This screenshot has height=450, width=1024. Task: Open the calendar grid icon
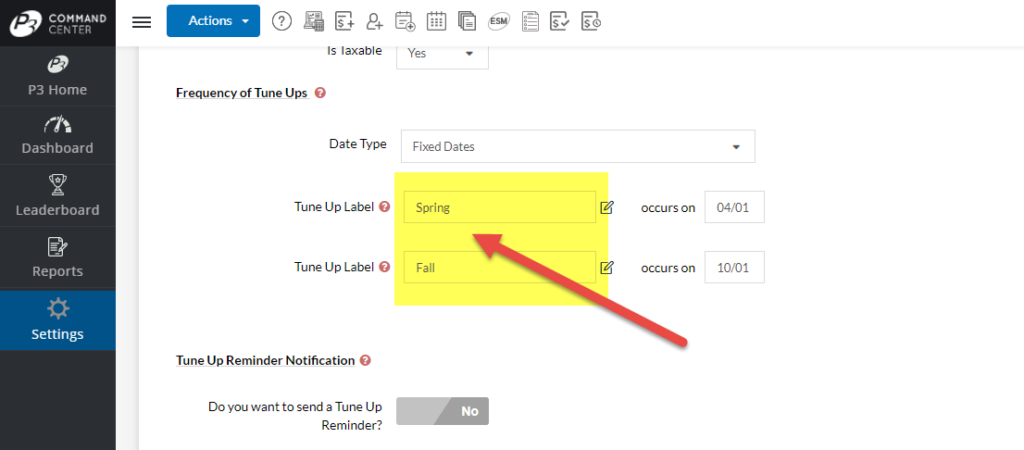pyautogui.click(x=436, y=21)
